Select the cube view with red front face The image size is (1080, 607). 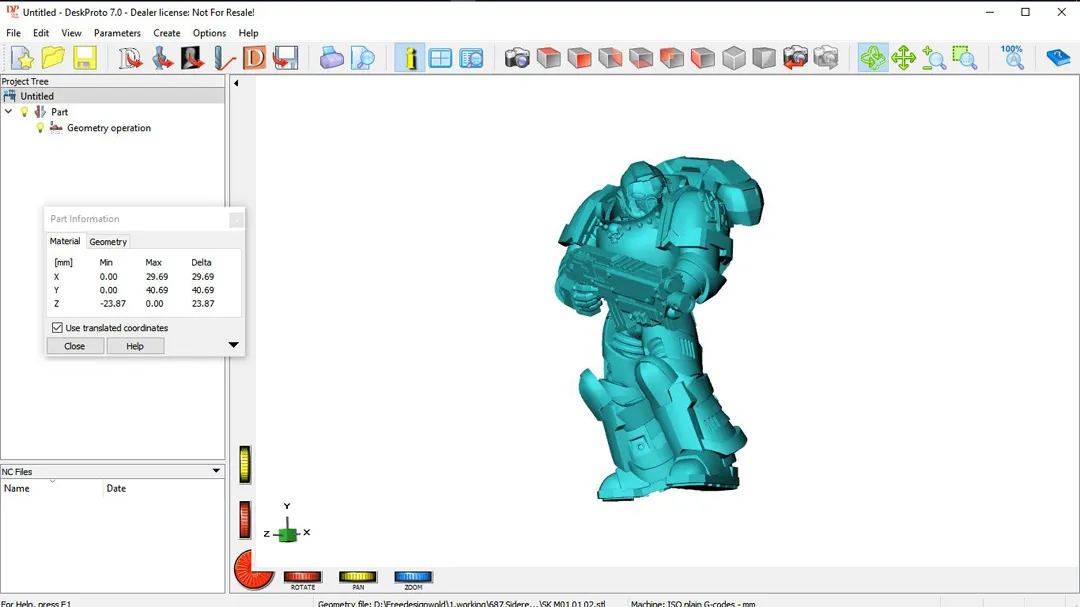click(579, 58)
